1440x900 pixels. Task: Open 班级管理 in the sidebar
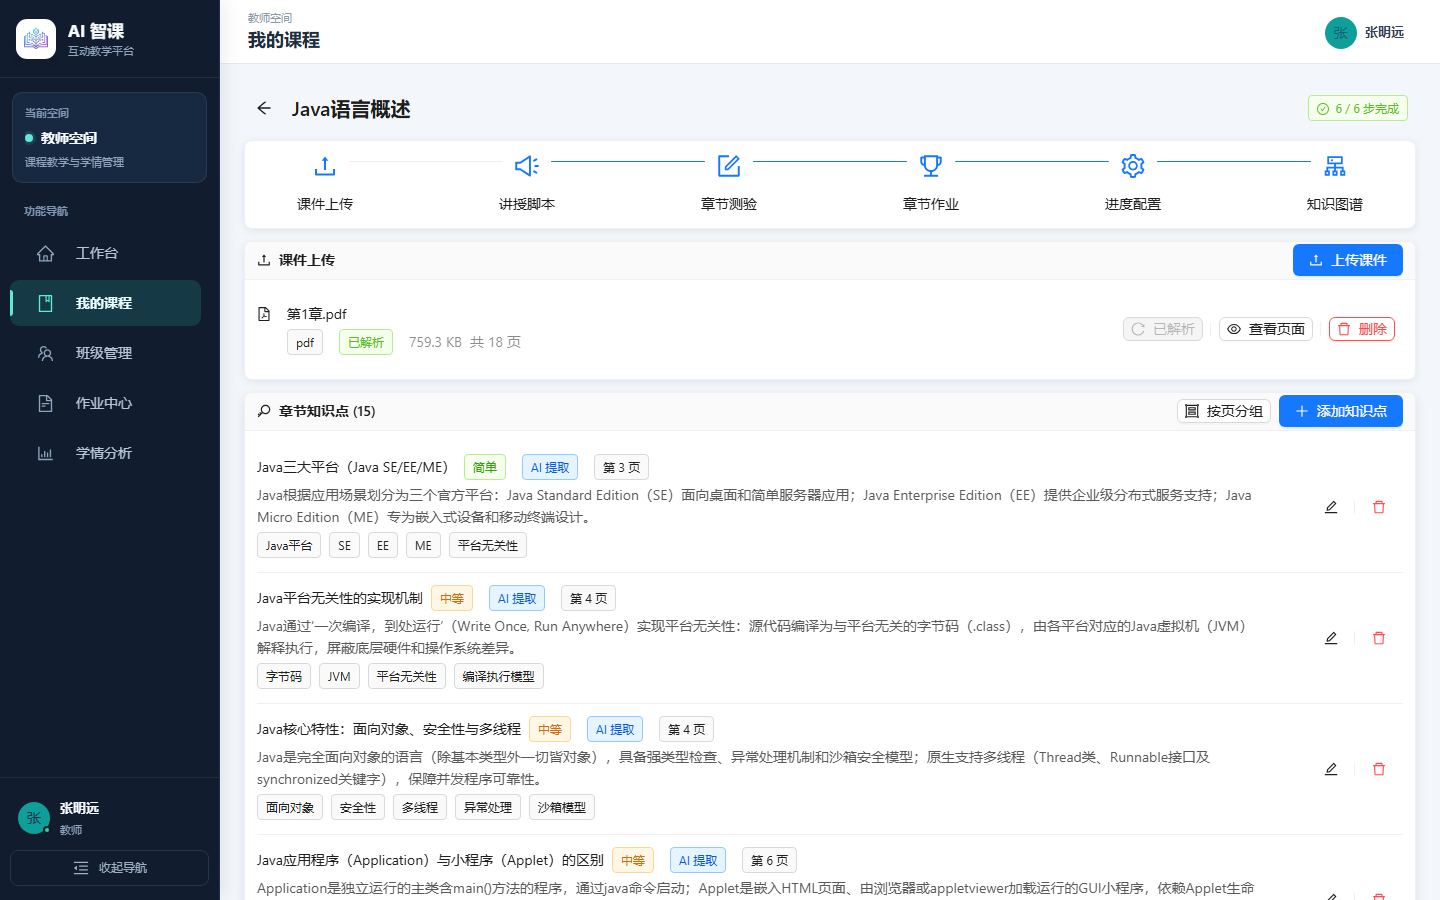(x=106, y=353)
